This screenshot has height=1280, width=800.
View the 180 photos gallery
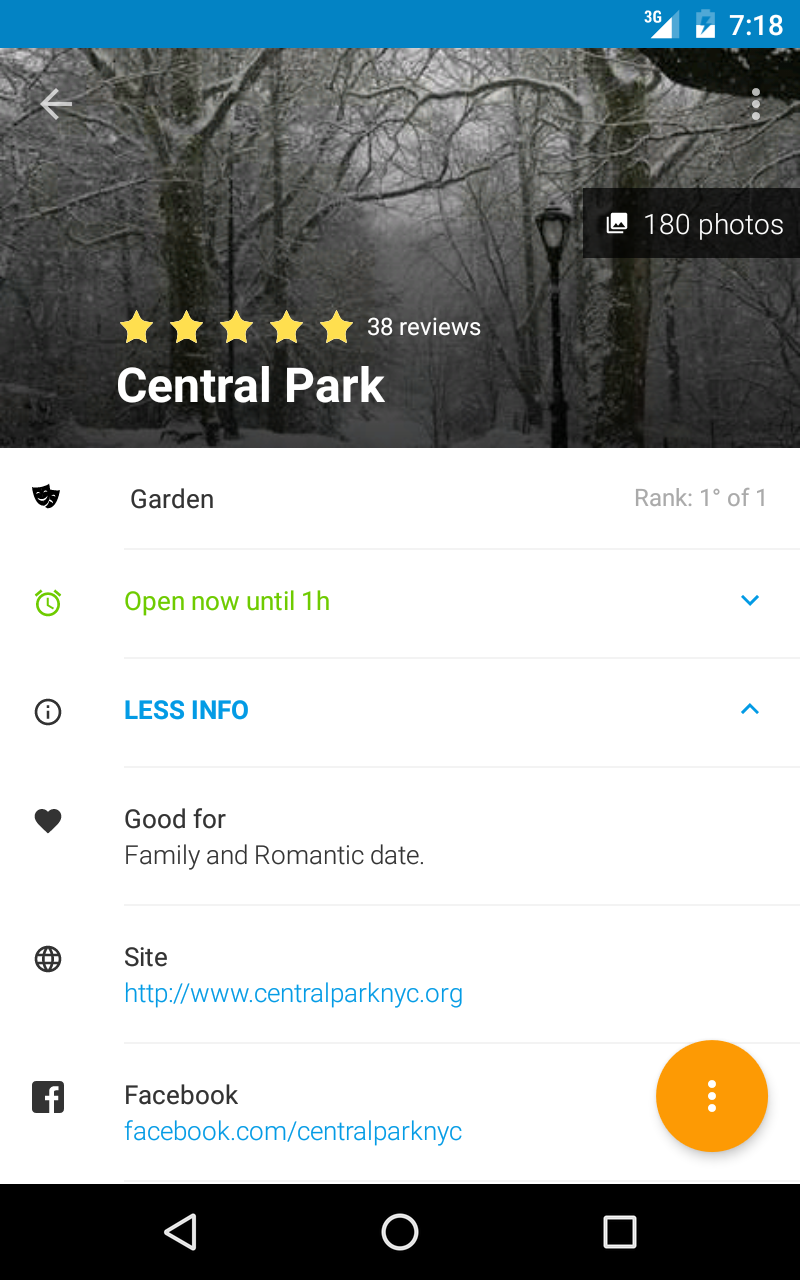(x=695, y=224)
